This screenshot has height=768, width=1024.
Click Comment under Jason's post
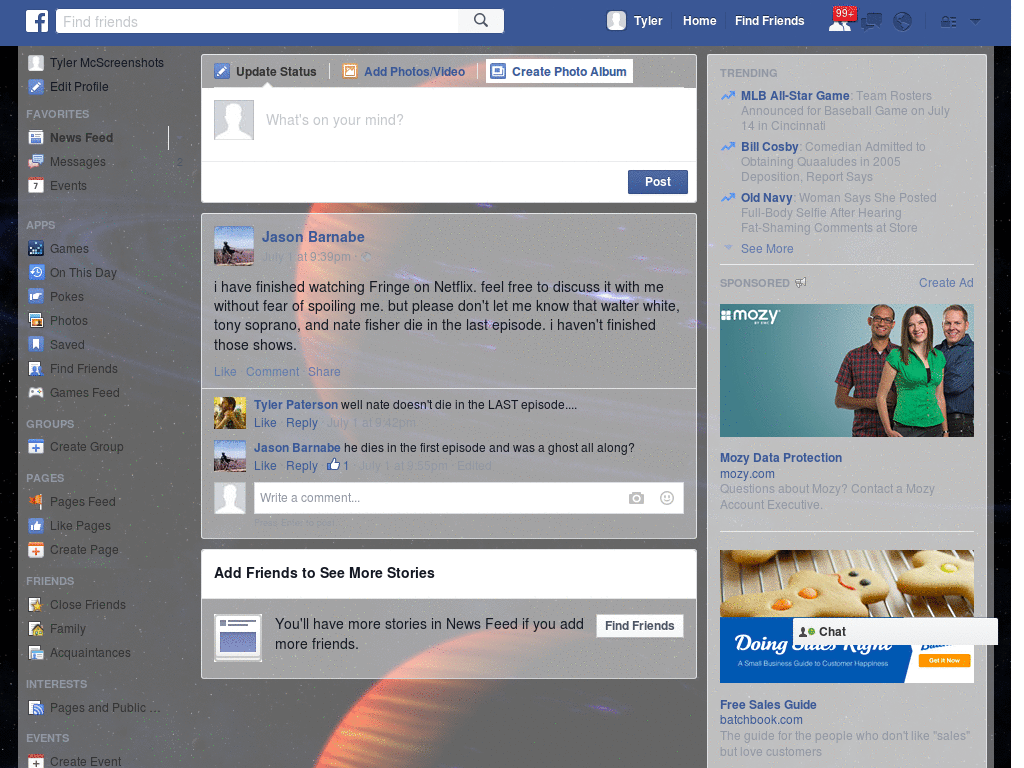(272, 372)
